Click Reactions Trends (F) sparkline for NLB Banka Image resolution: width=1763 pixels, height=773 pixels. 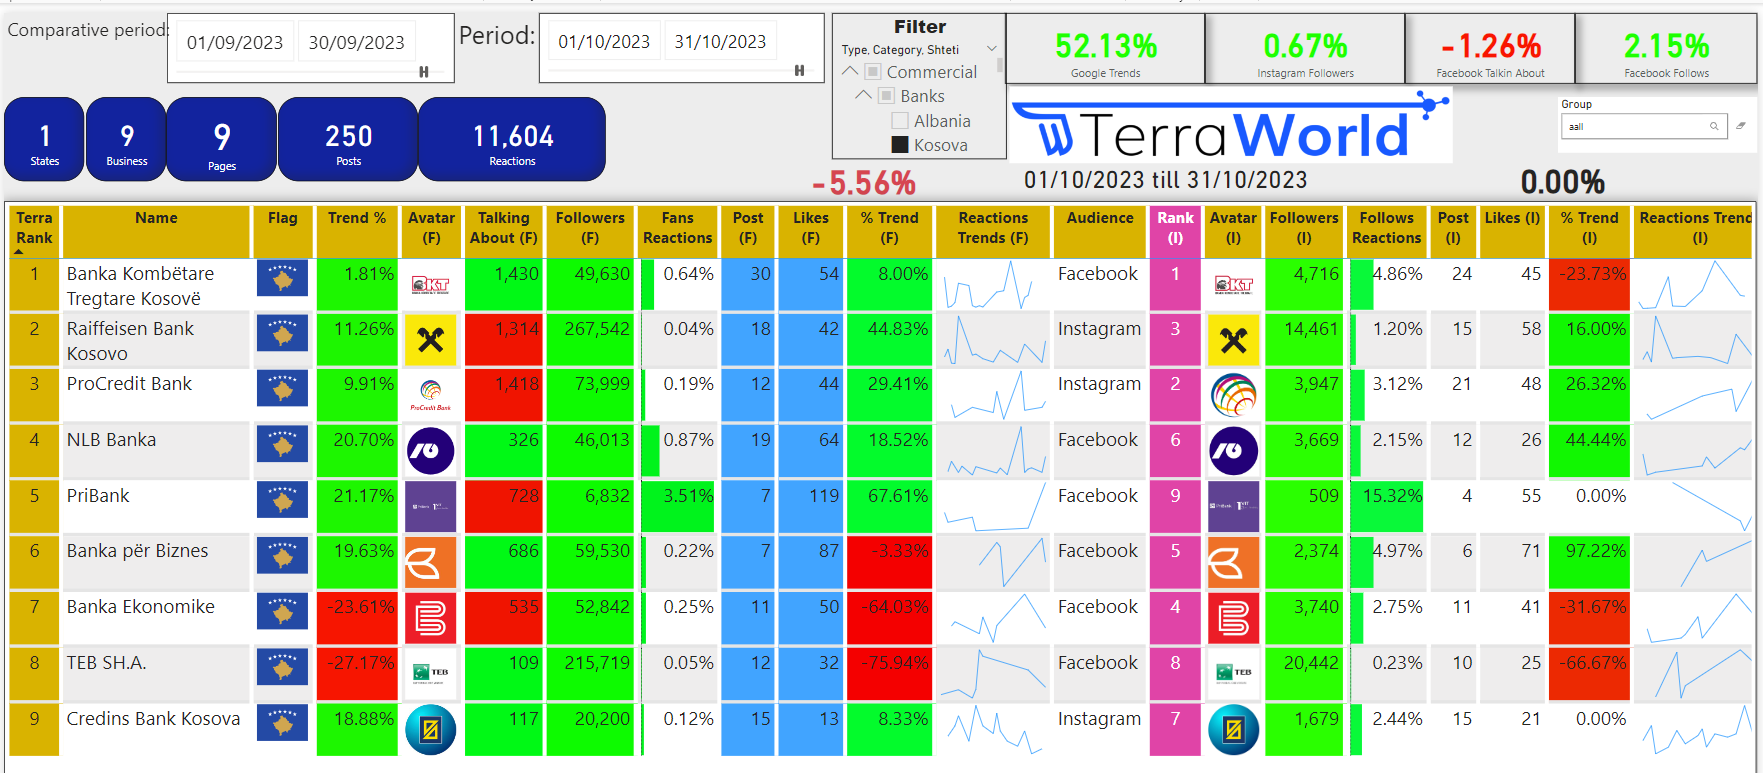(x=994, y=451)
